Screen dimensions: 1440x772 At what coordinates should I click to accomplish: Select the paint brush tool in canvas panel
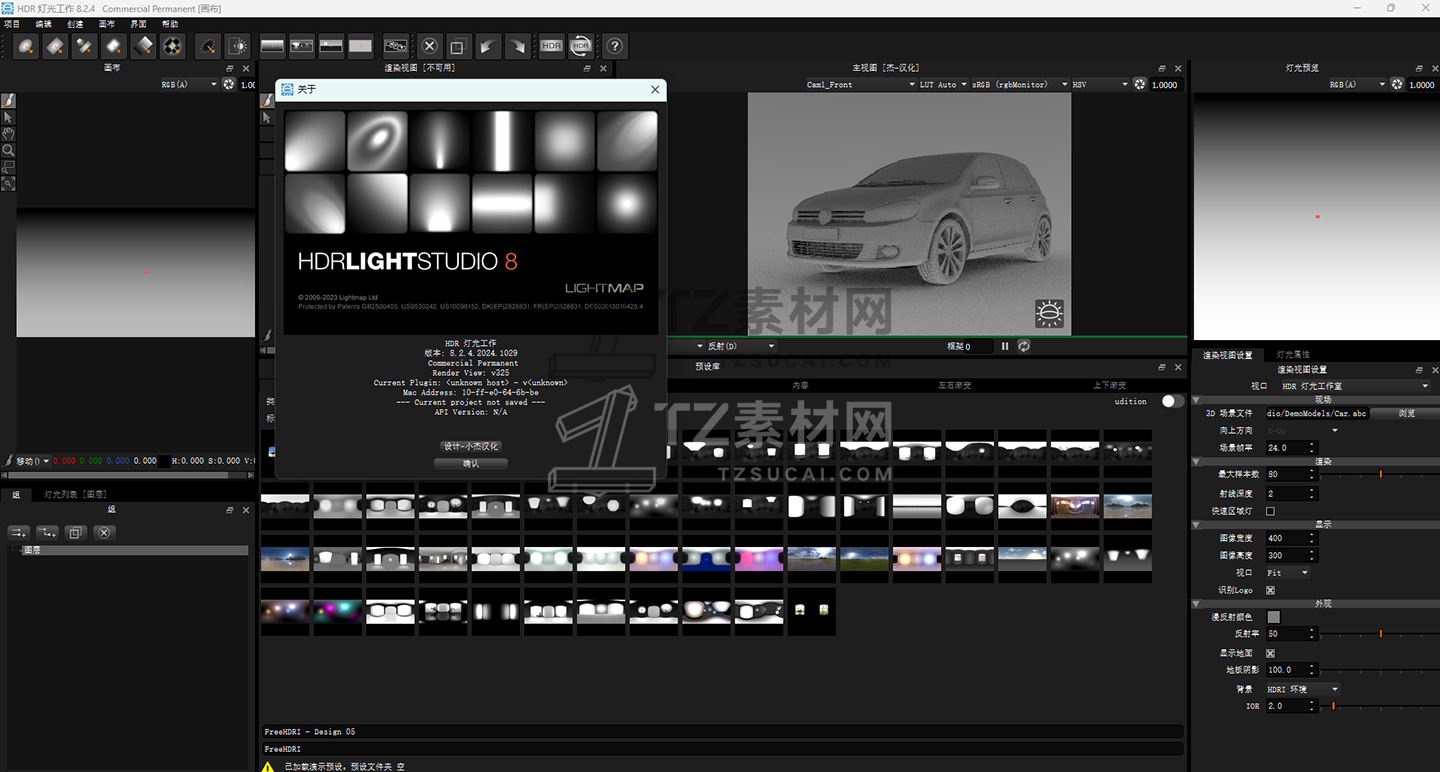click(x=8, y=101)
